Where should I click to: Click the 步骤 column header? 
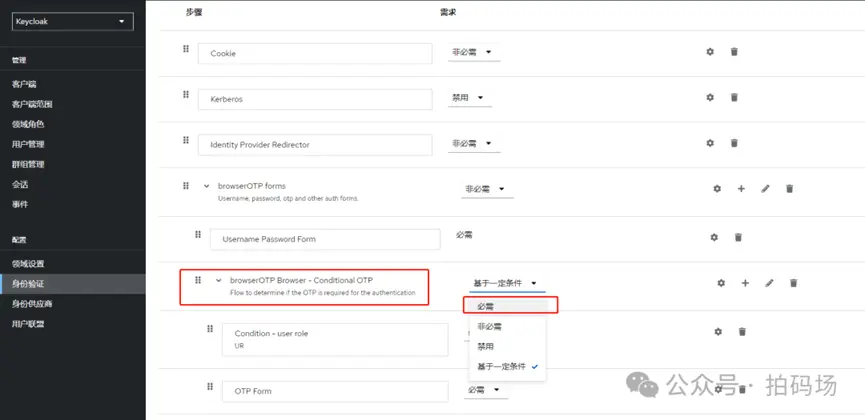(194, 12)
